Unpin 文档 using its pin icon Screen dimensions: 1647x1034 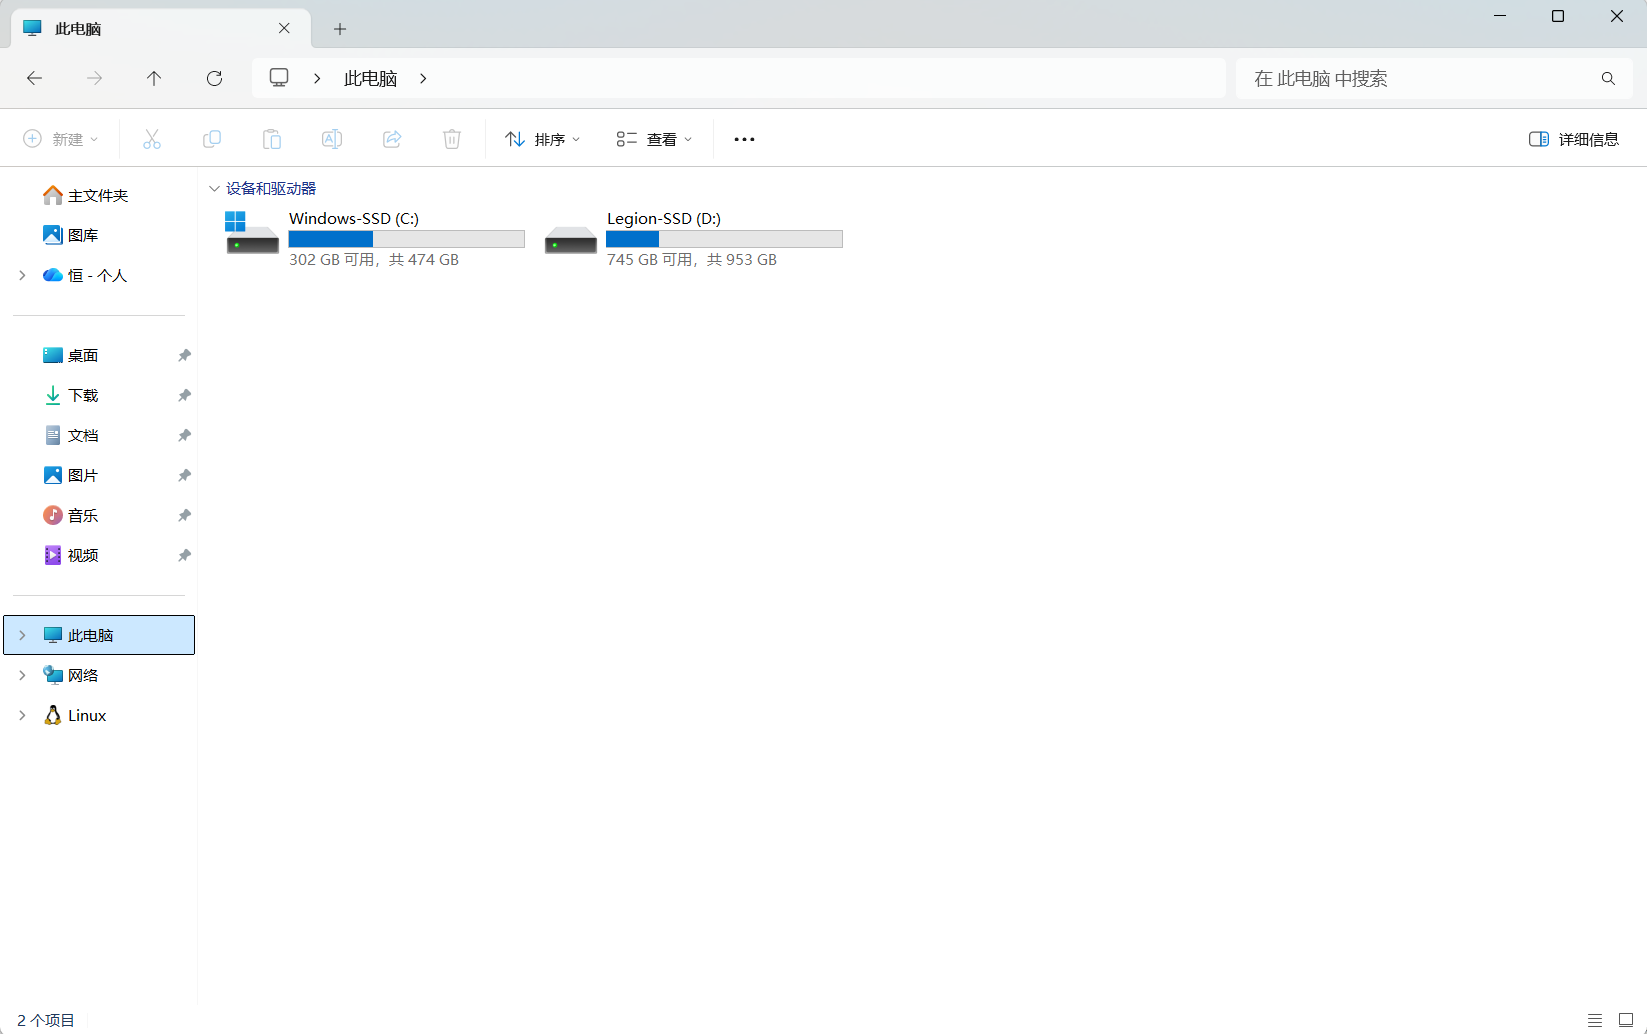[184, 435]
